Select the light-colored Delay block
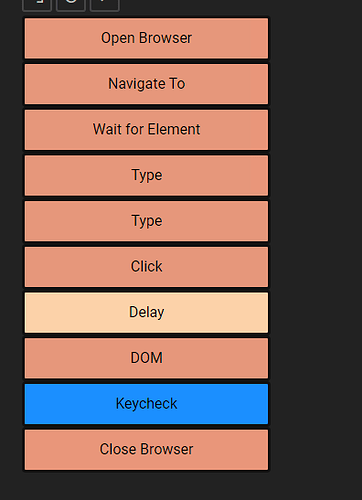The image size is (362, 500). 146,313
